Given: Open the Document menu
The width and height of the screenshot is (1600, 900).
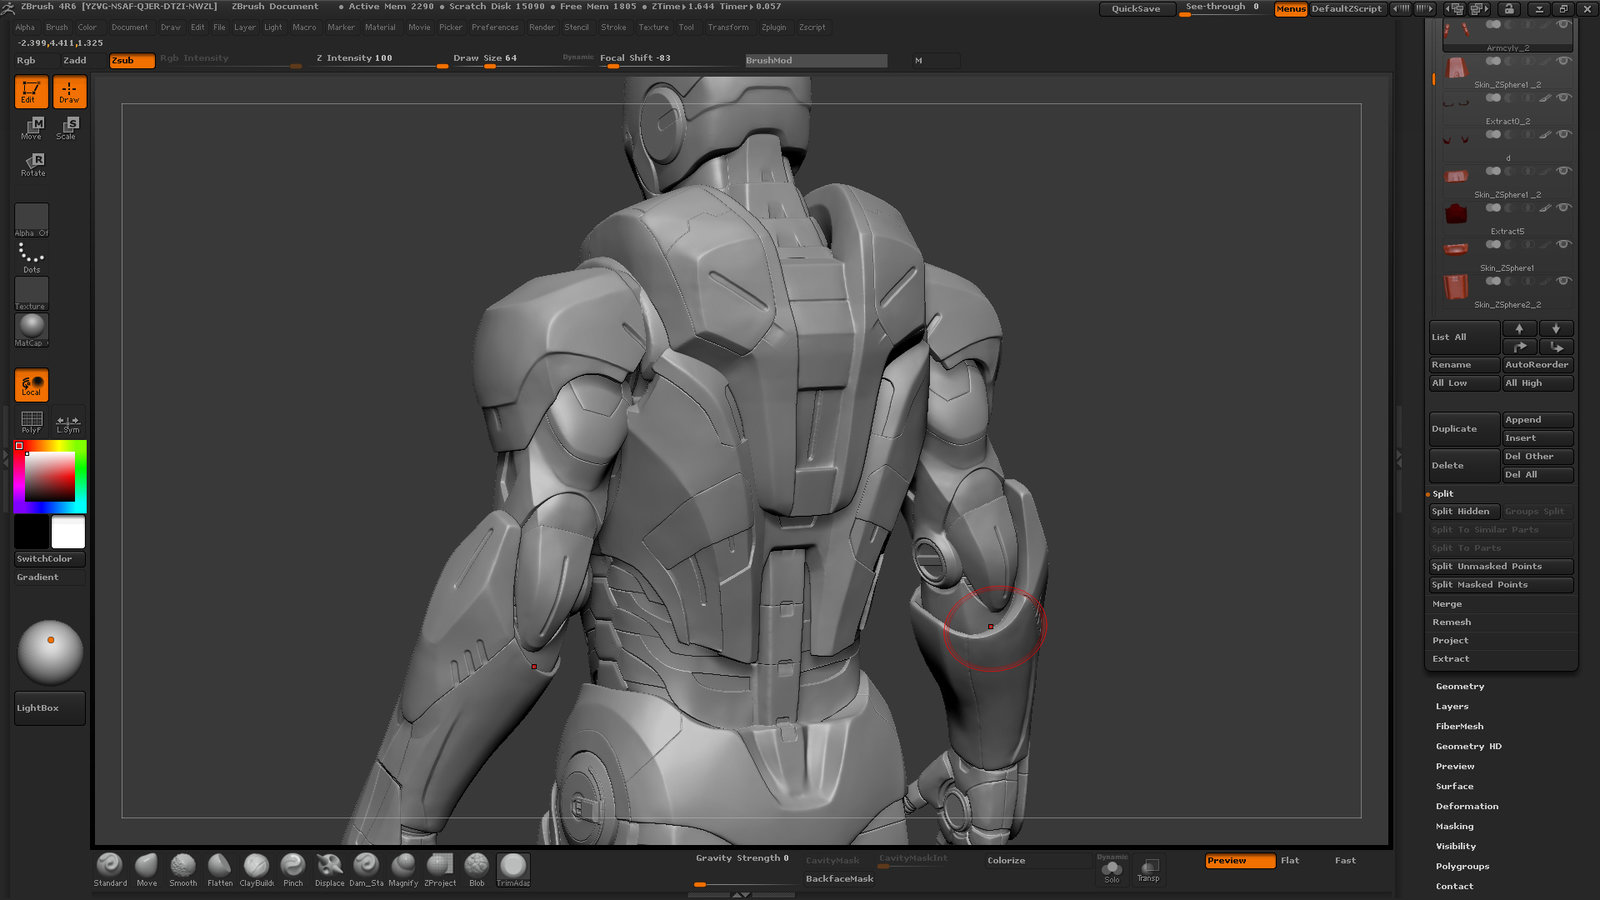Looking at the screenshot, I should (130, 28).
